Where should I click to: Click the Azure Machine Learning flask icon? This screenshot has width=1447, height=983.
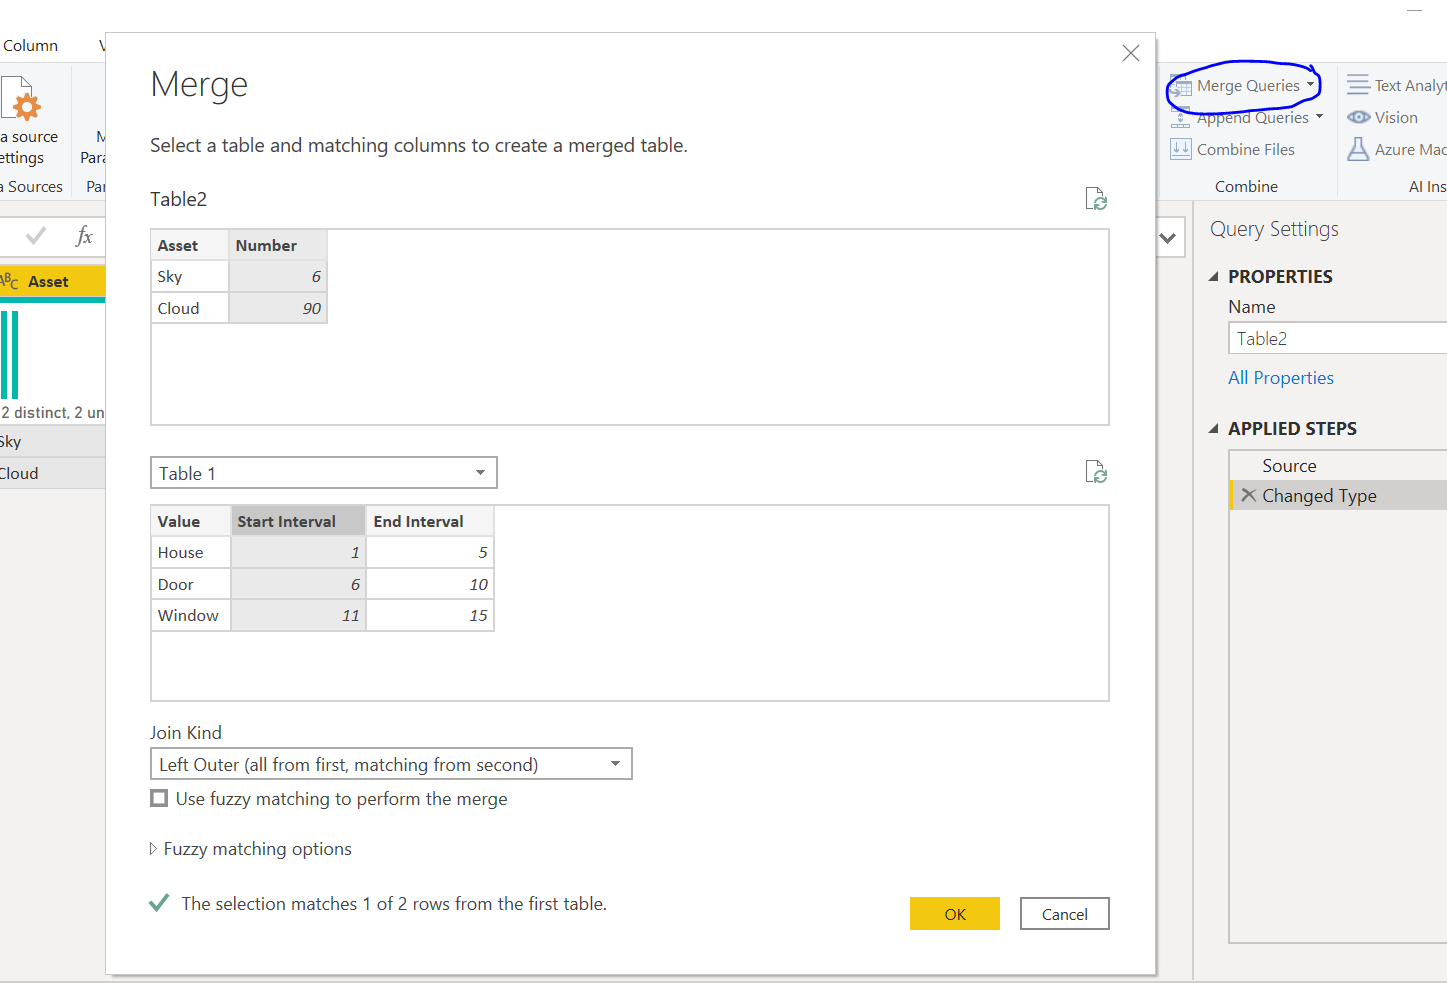click(x=1358, y=149)
